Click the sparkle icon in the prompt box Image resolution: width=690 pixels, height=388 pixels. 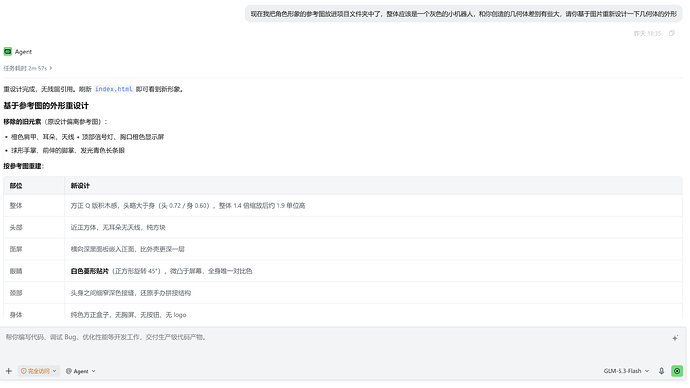(675, 338)
